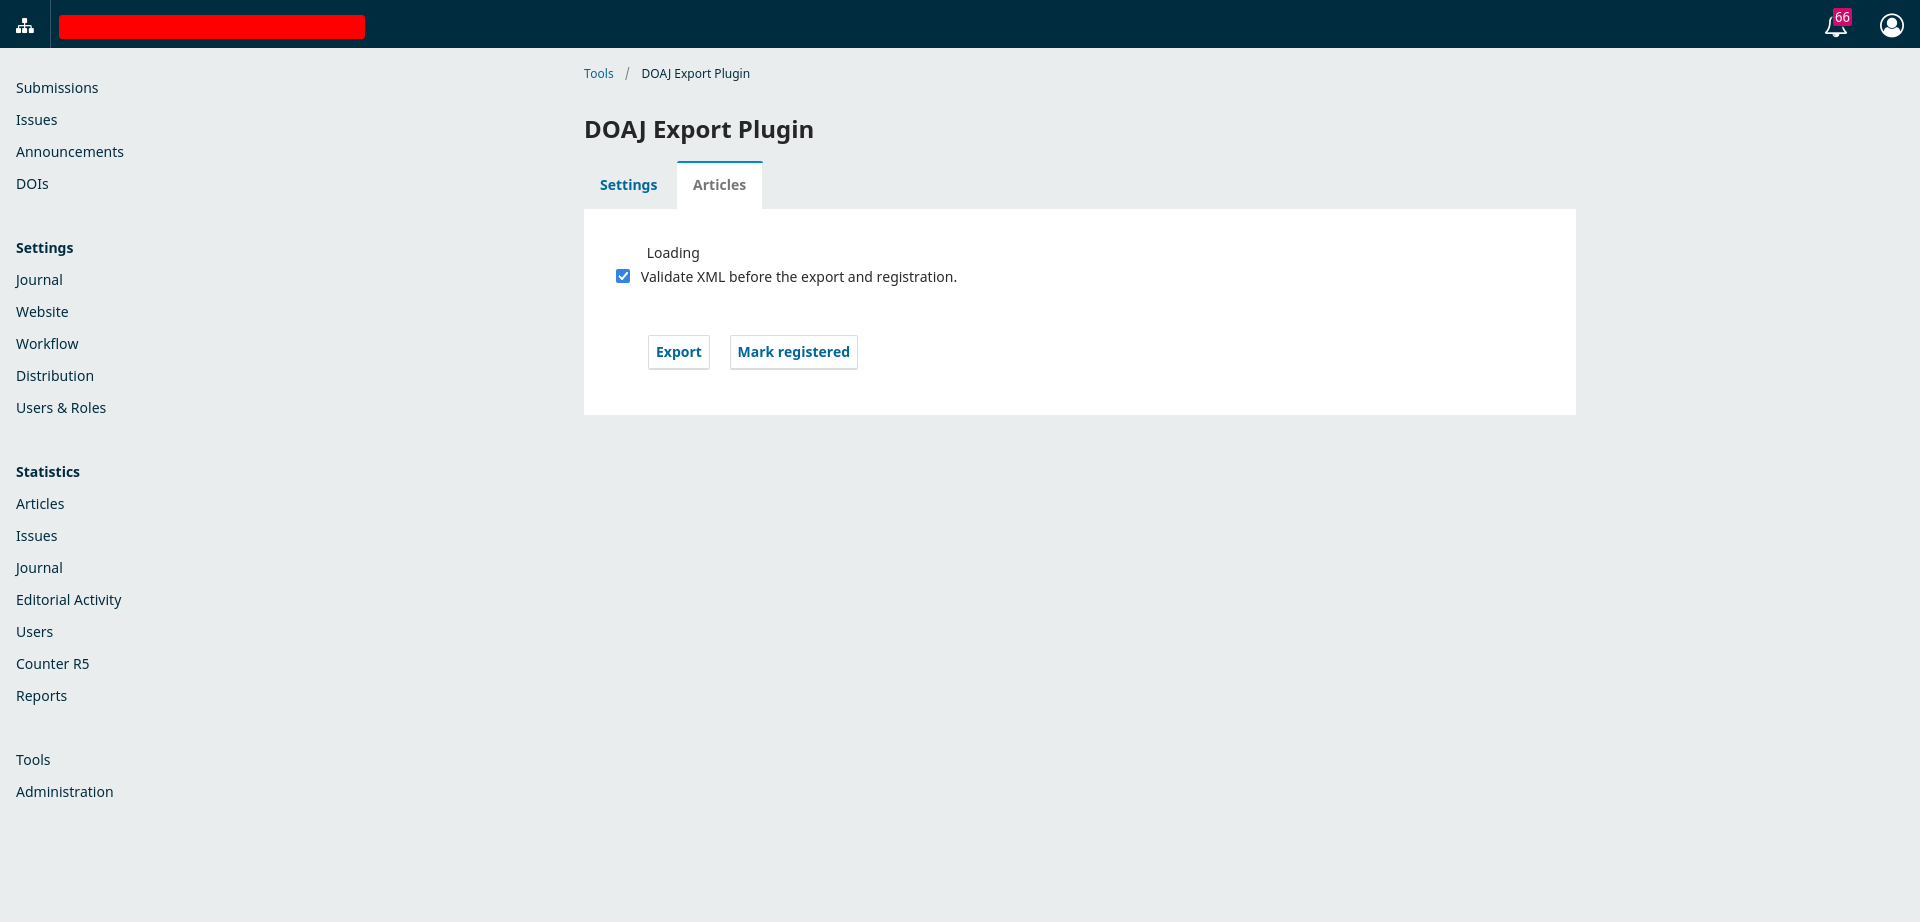Click the Export button
1920x922 pixels.
click(x=678, y=352)
